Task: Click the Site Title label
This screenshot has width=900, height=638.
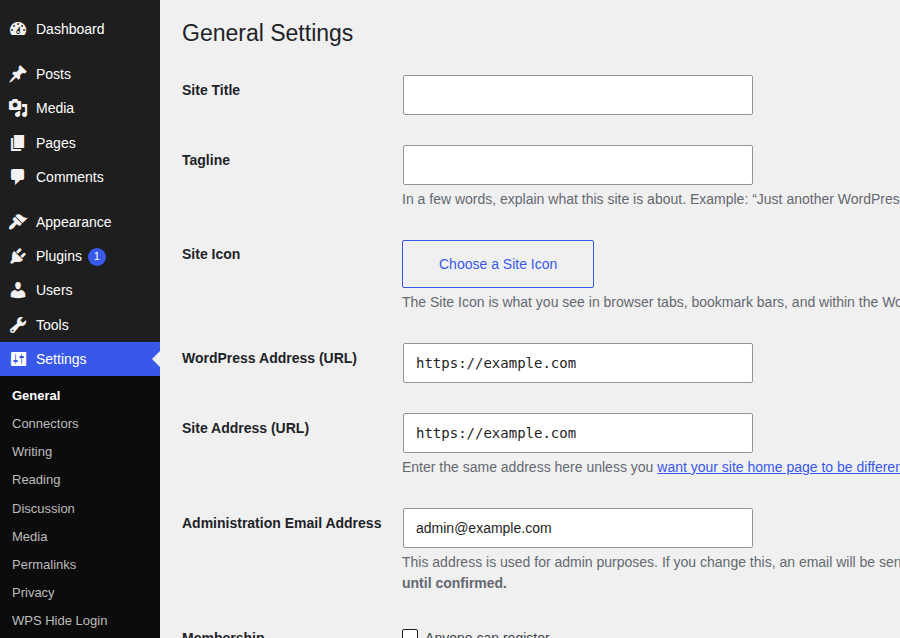Action: tap(211, 90)
